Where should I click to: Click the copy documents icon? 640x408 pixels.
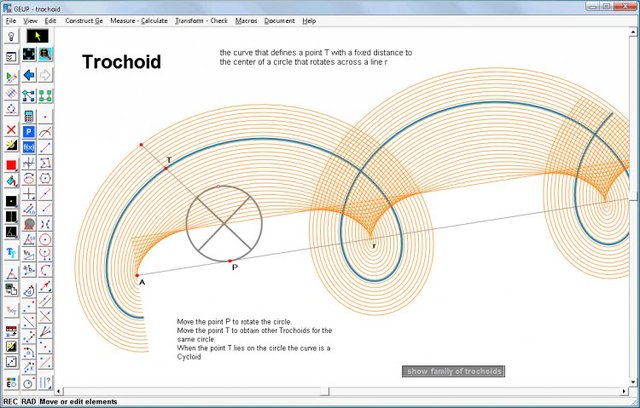point(11,289)
